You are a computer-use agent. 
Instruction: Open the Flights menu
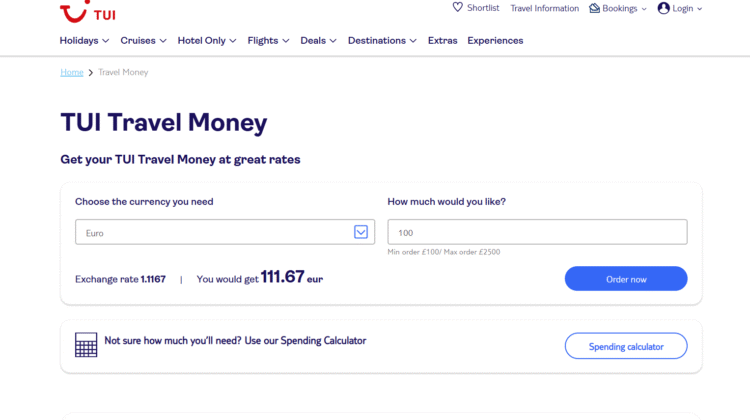coord(268,41)
